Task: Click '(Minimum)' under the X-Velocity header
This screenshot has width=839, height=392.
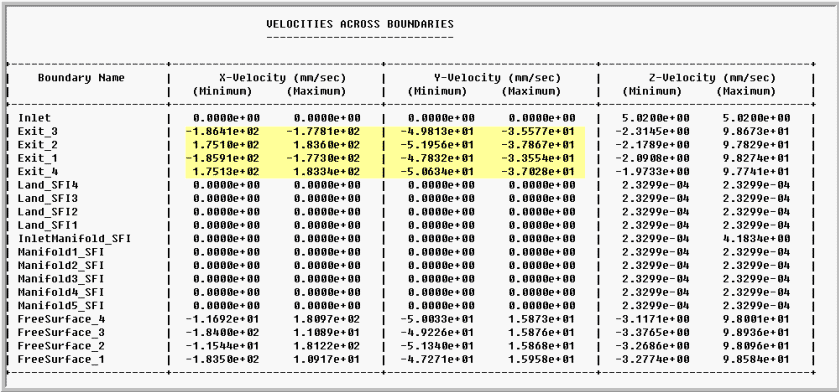Action: pos(223,91)
